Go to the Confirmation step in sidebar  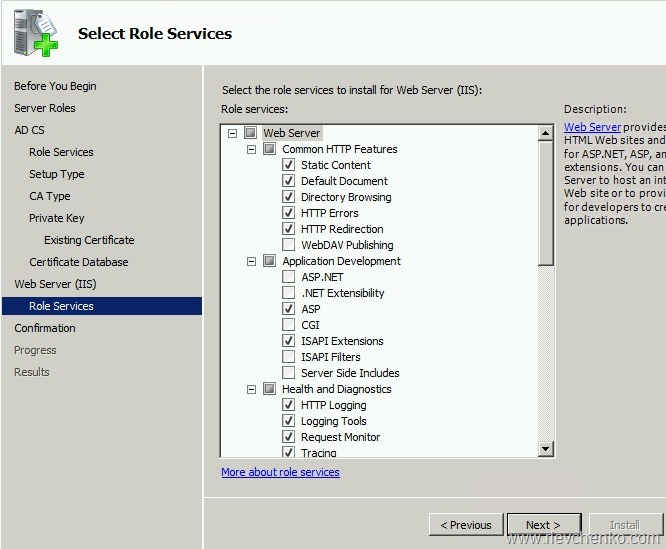click(45, 328)
